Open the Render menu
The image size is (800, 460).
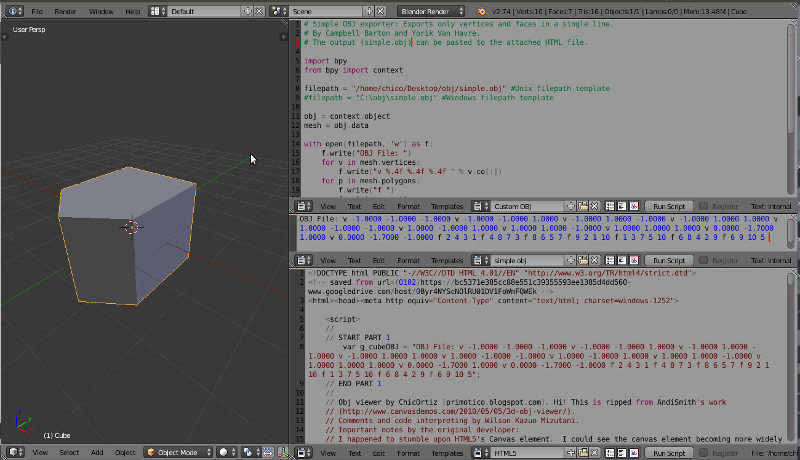pos(65,11)
